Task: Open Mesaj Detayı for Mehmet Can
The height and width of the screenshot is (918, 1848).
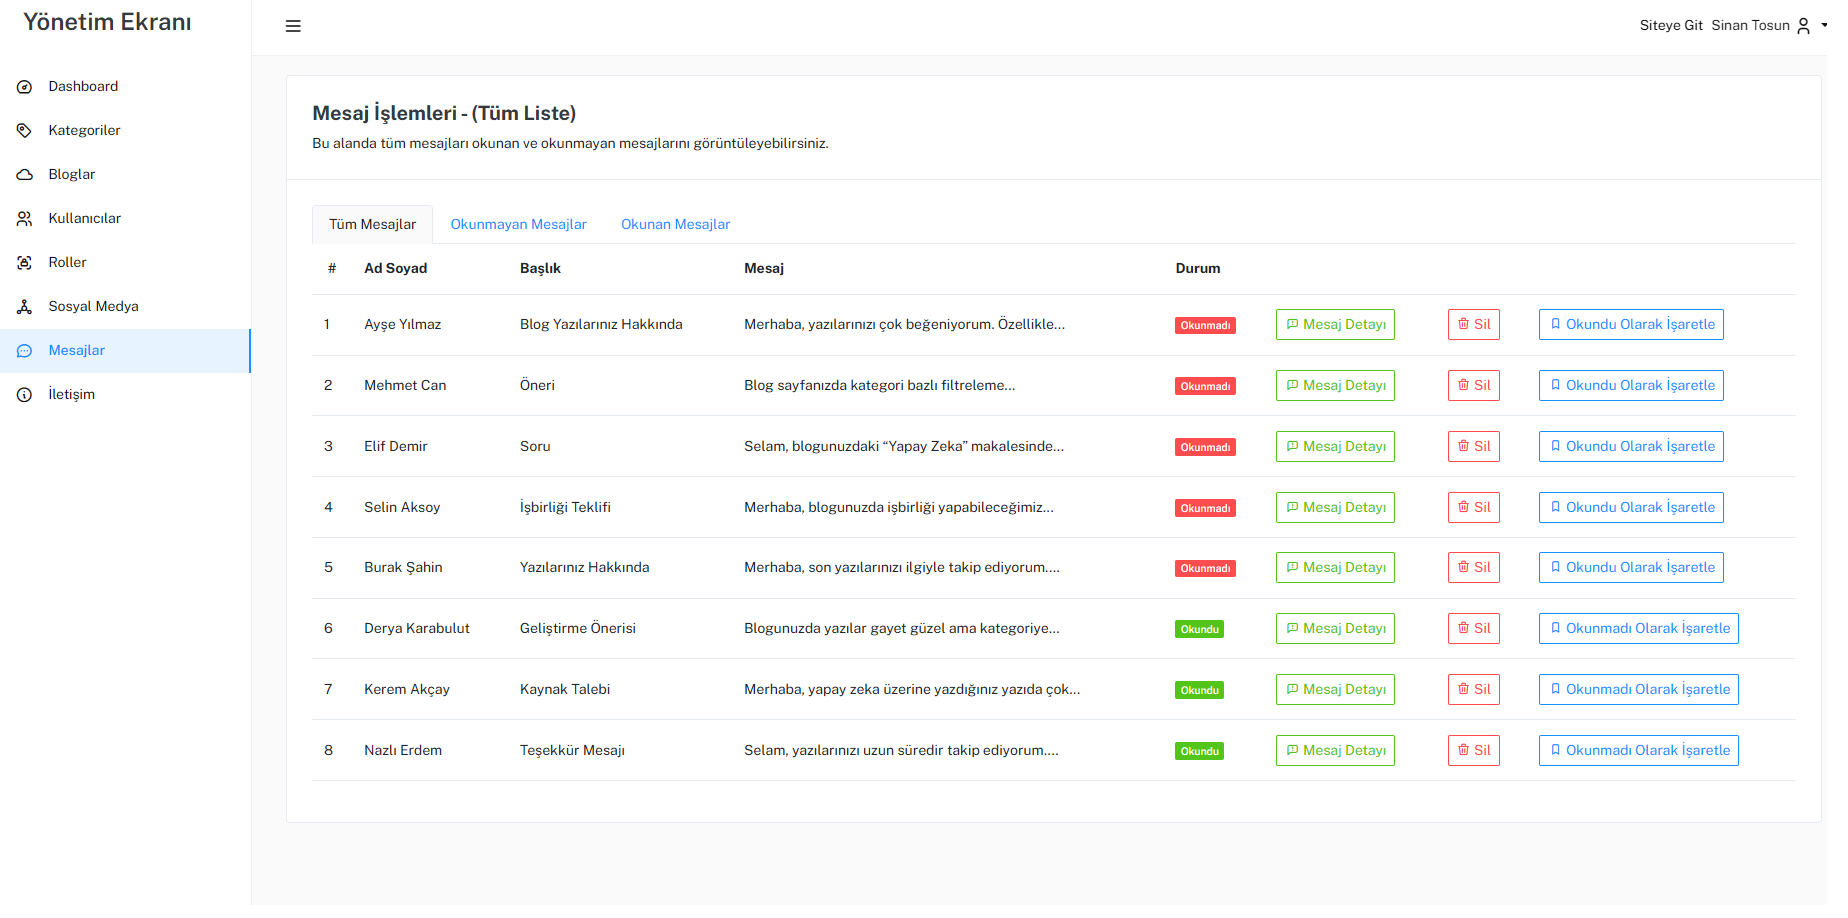Action: coord(1335,386)
